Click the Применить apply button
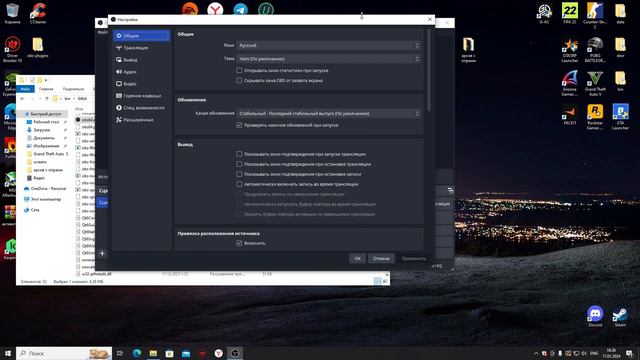Screen dimensions: 640x360 (413, 258)
